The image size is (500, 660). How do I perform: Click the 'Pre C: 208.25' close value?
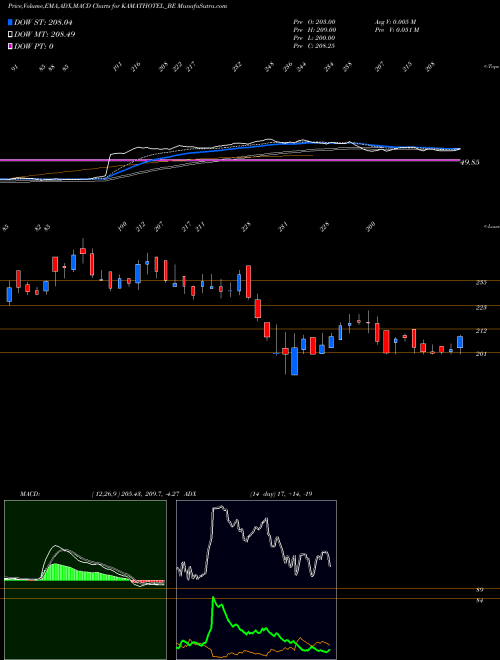314,46
